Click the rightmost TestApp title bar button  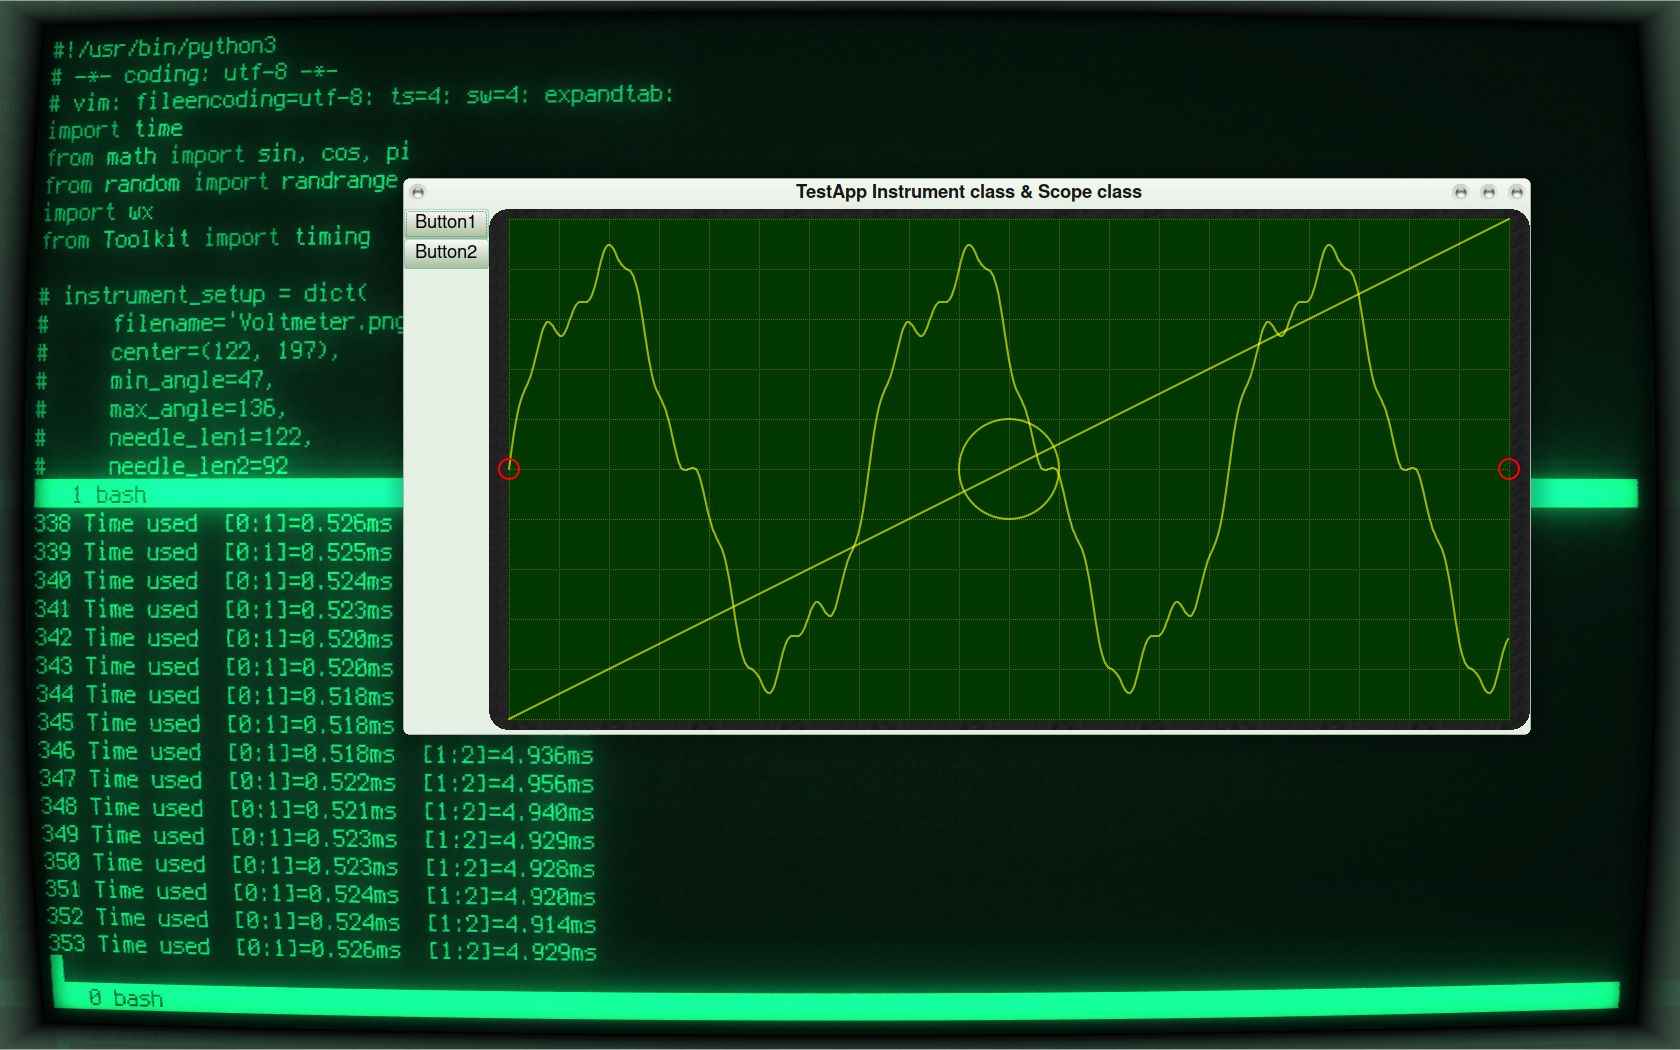pos(1516,192)
